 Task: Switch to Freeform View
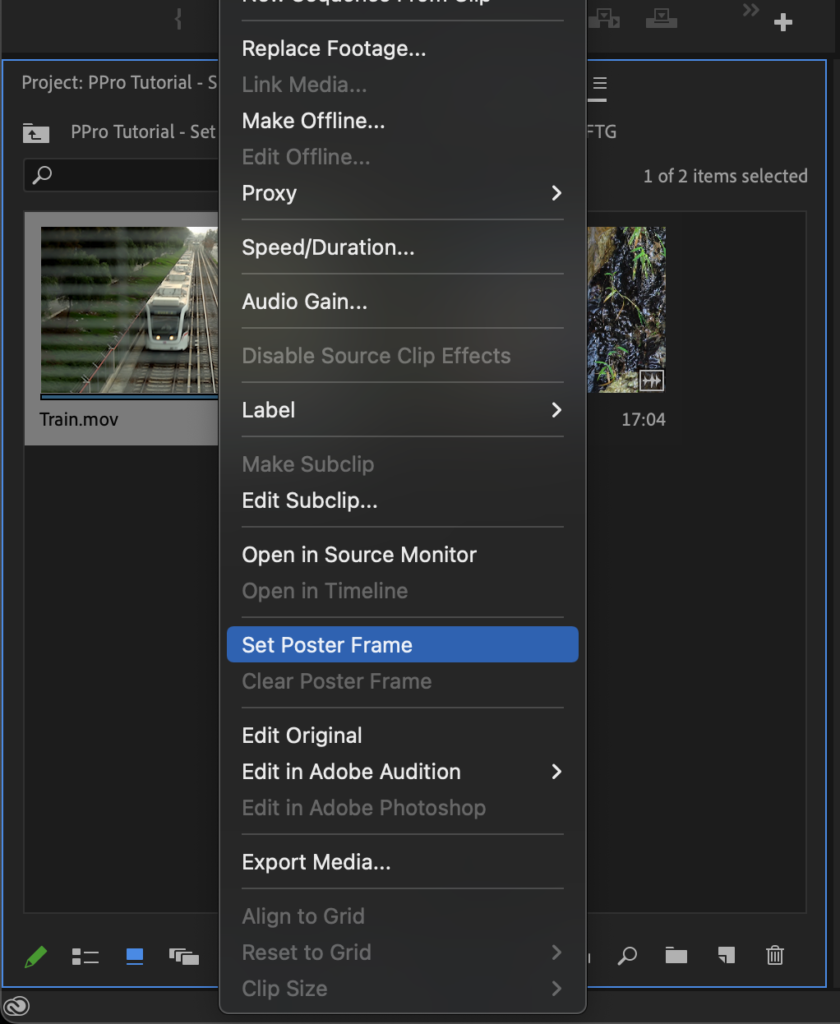(x=184, y=957)
